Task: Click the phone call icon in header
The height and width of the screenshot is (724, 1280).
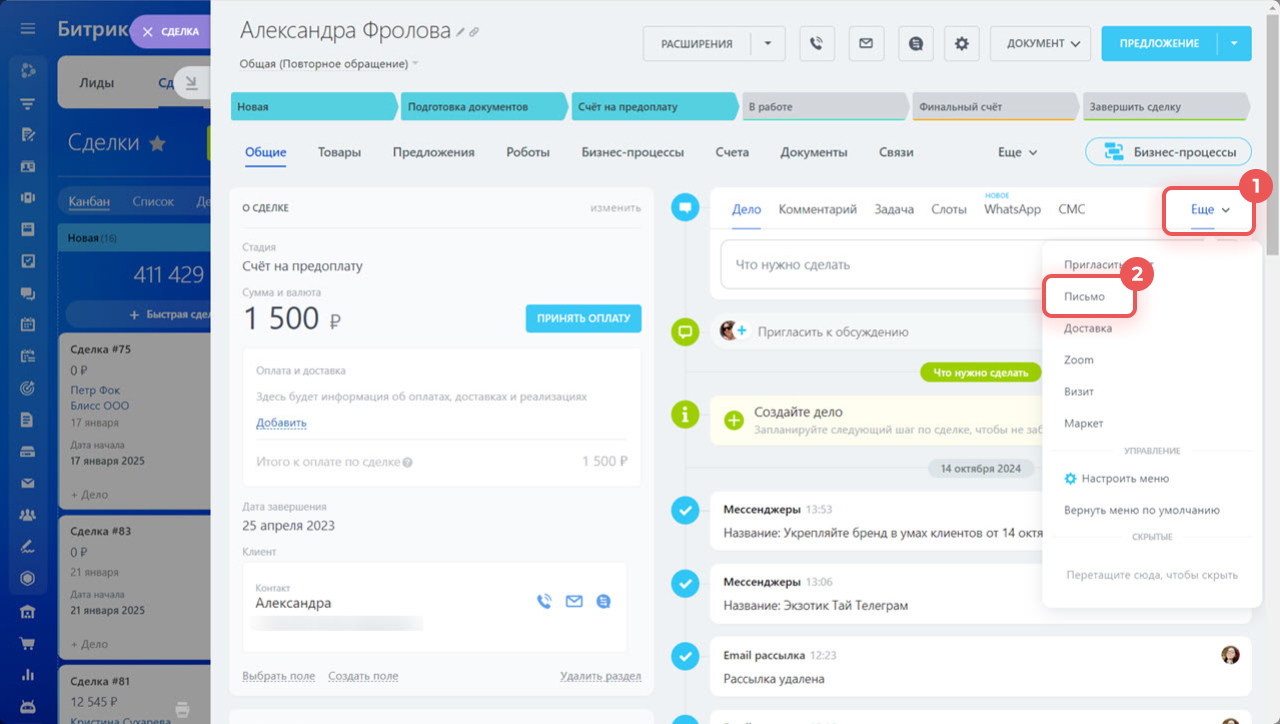Action: tap(817, 44)
